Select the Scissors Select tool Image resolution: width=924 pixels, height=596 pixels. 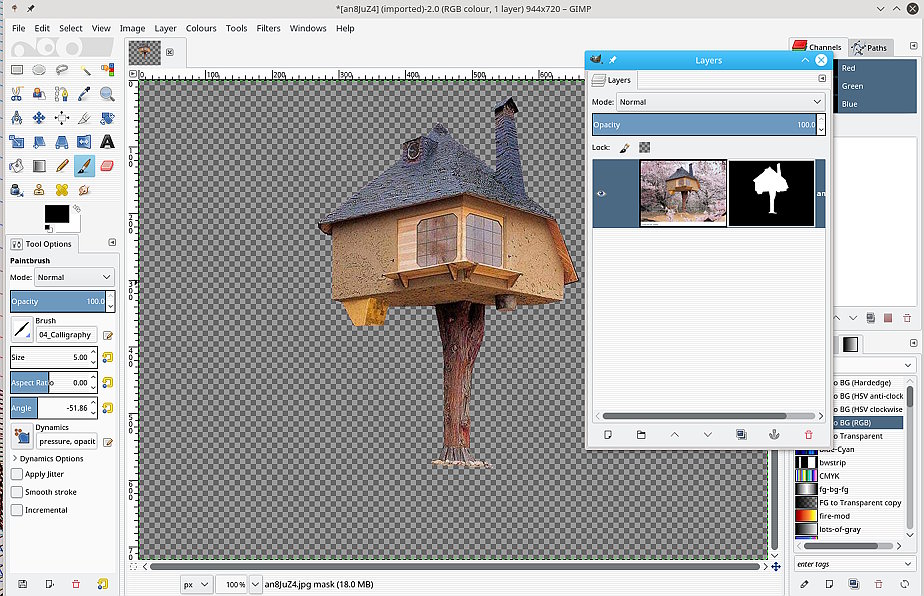point(16,94)
